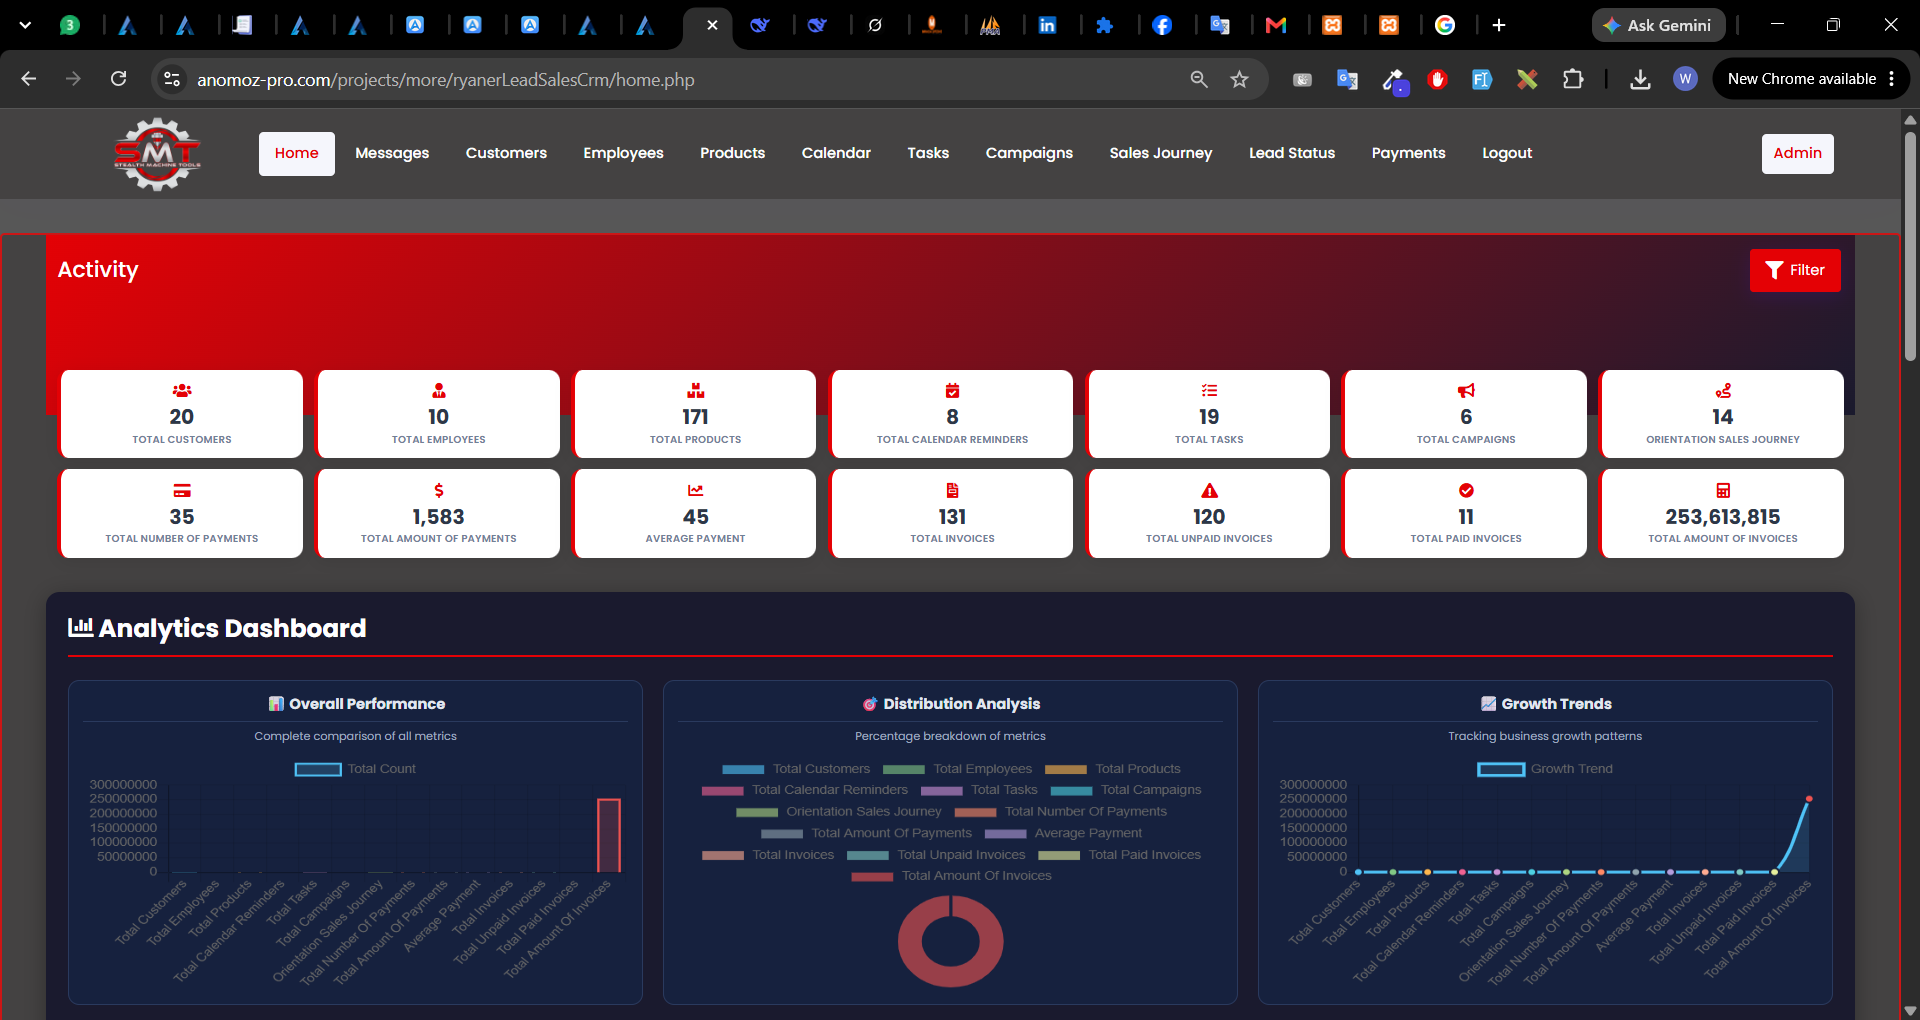Open the Sales Journey page
The height and width of the screenshot is (1020, 1920).
tap(1161, 153)
